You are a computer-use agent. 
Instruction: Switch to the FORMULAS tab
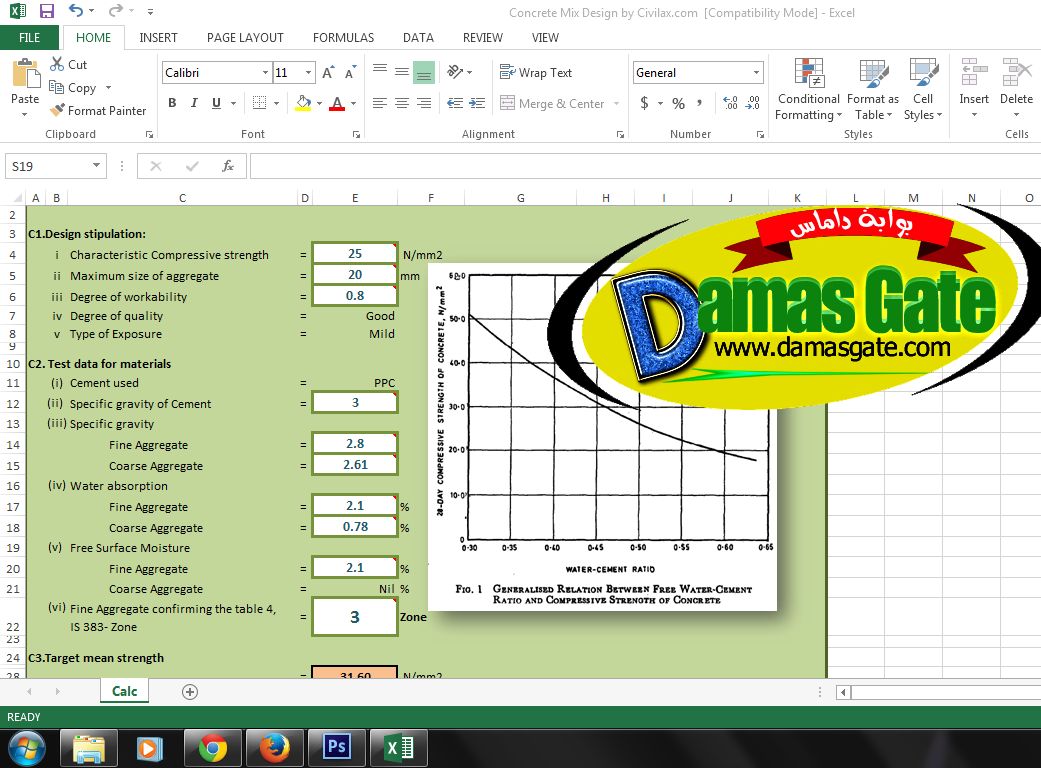click(343, 38)
